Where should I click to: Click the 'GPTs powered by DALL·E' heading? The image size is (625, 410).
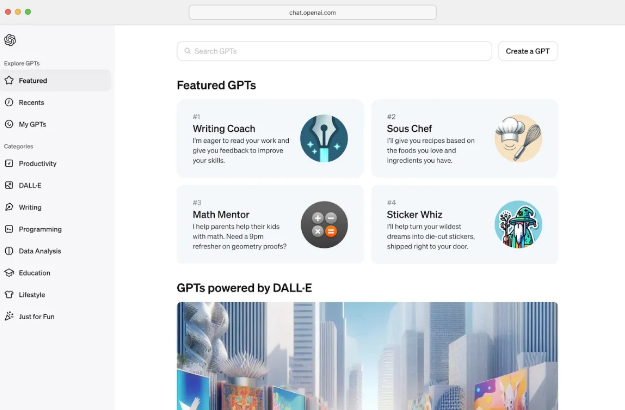(244, 288)
